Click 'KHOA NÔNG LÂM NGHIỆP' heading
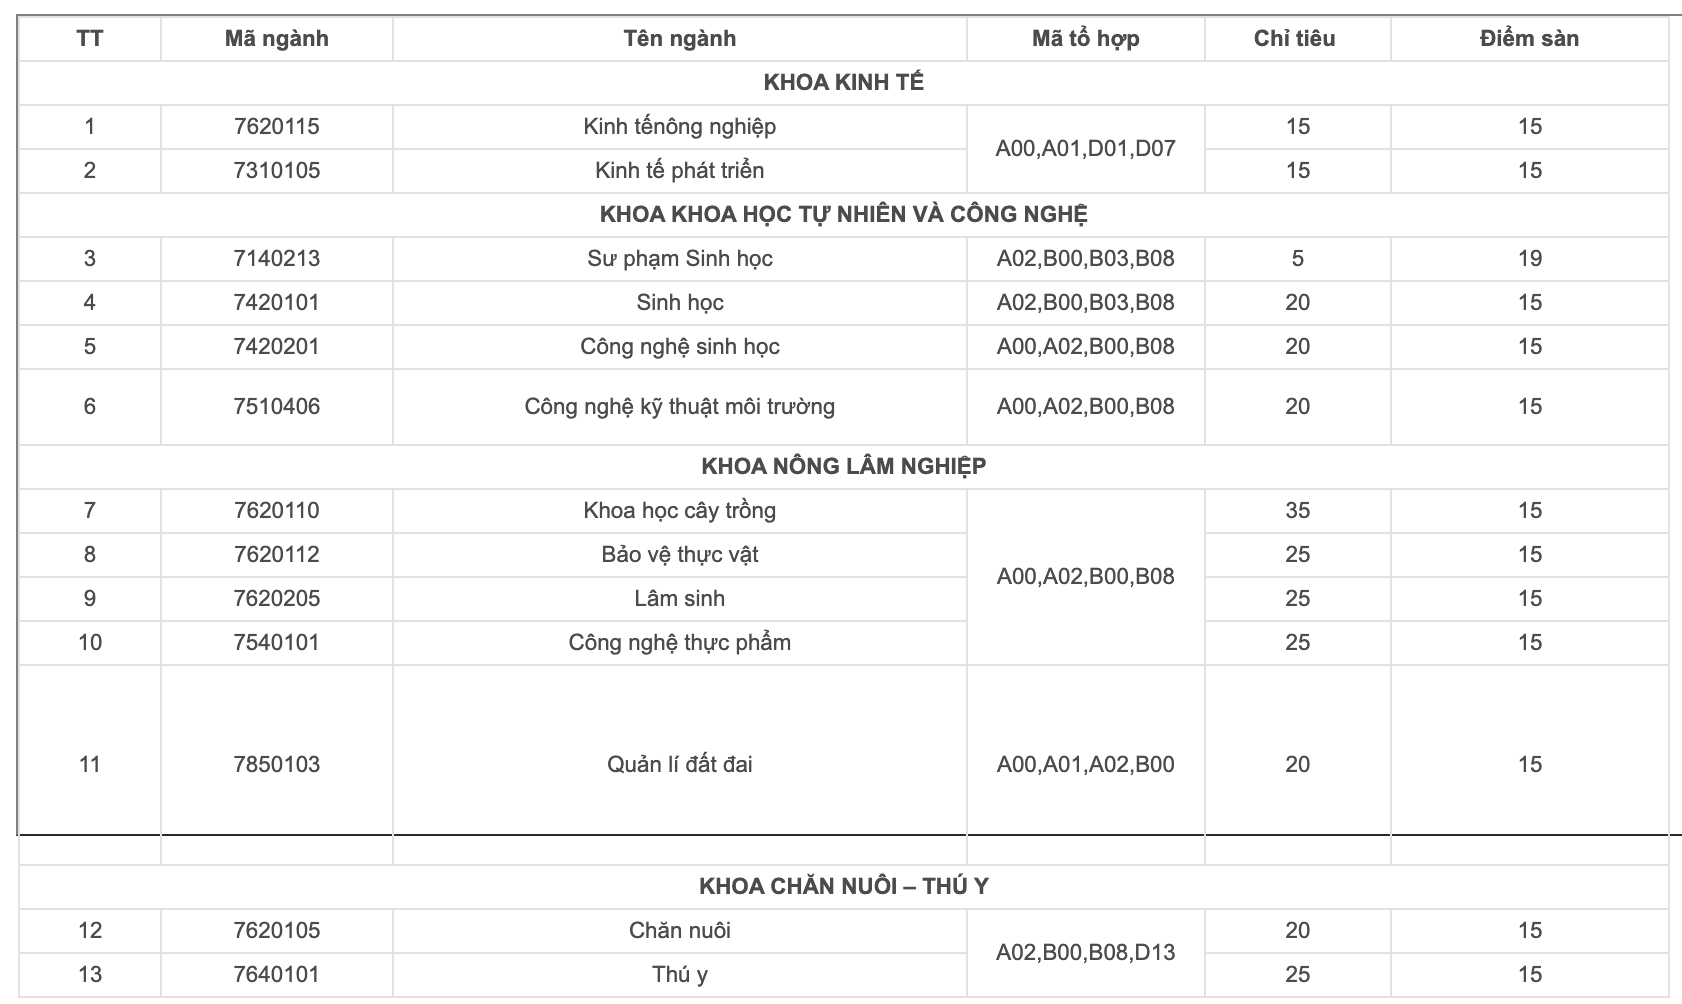Viewport: 1682px width, 1004px height. [x=843, y=467]
